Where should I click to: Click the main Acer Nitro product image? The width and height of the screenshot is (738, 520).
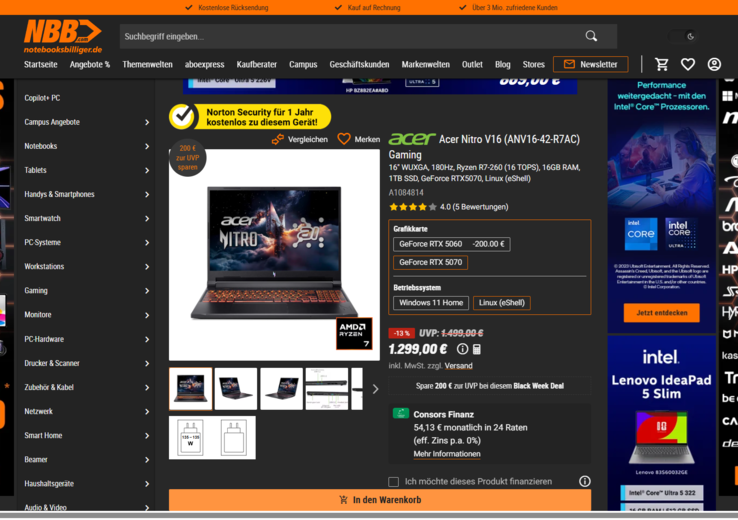pos(274,255)
